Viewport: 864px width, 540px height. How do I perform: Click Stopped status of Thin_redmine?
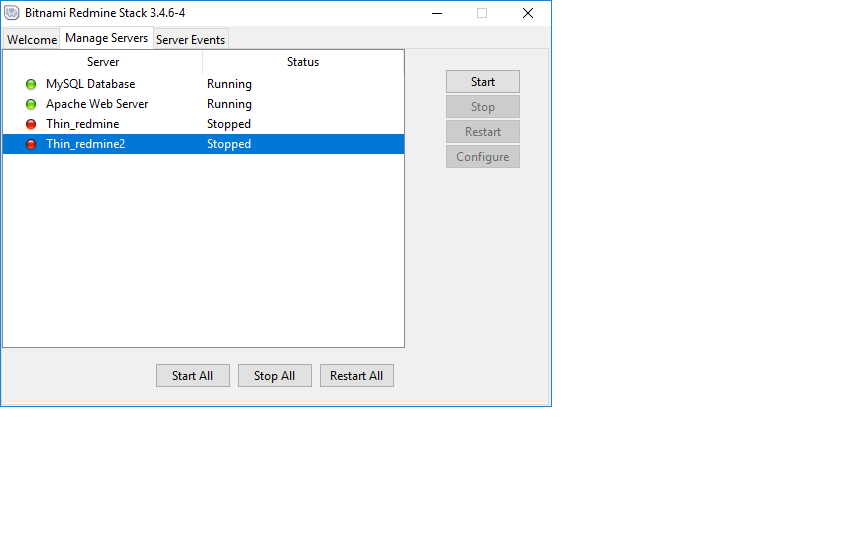229,124
